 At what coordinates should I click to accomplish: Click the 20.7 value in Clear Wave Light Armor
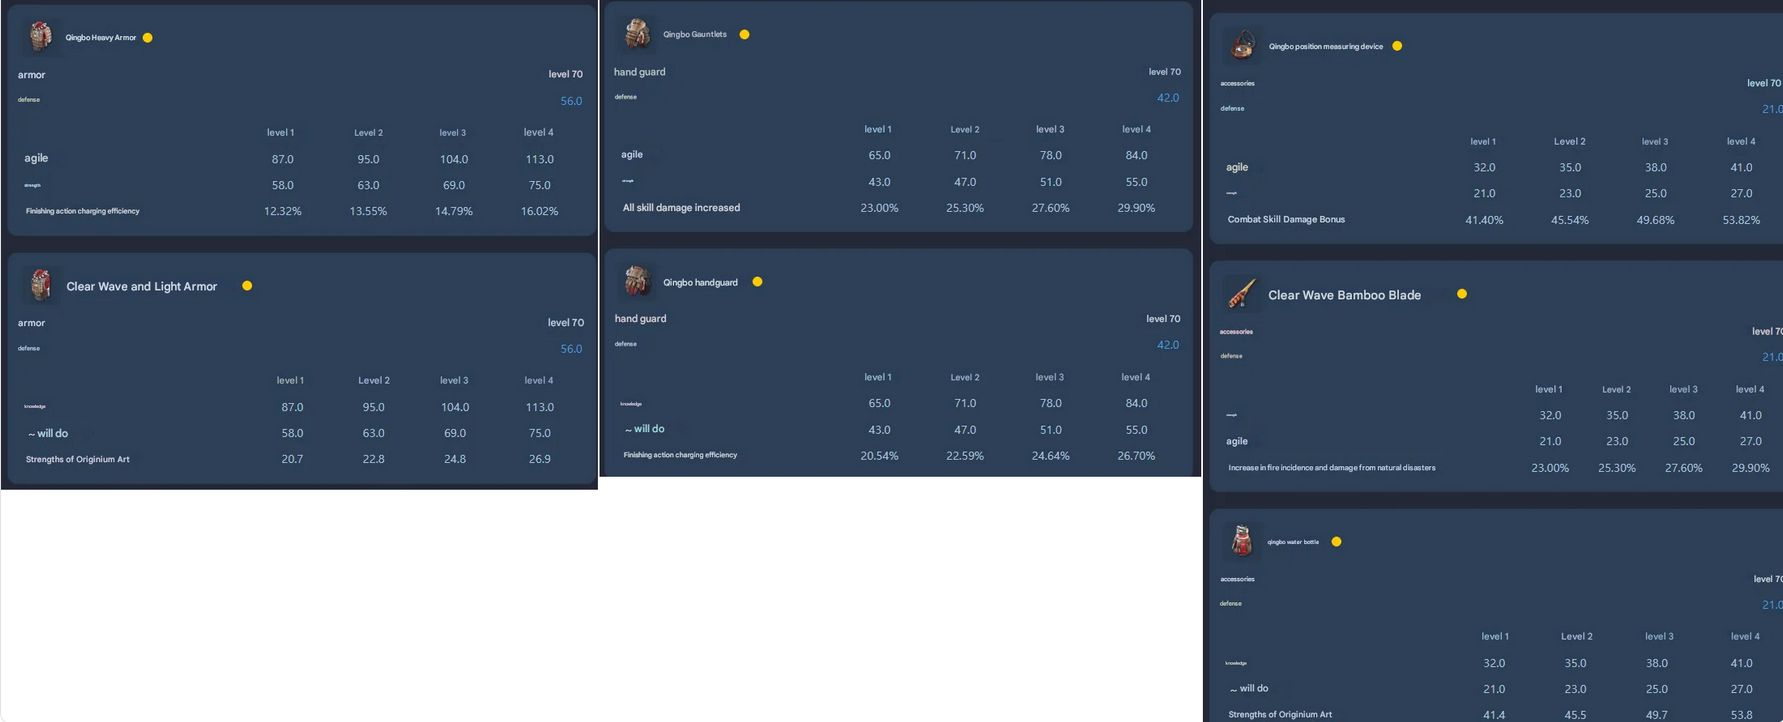[292, 459]
